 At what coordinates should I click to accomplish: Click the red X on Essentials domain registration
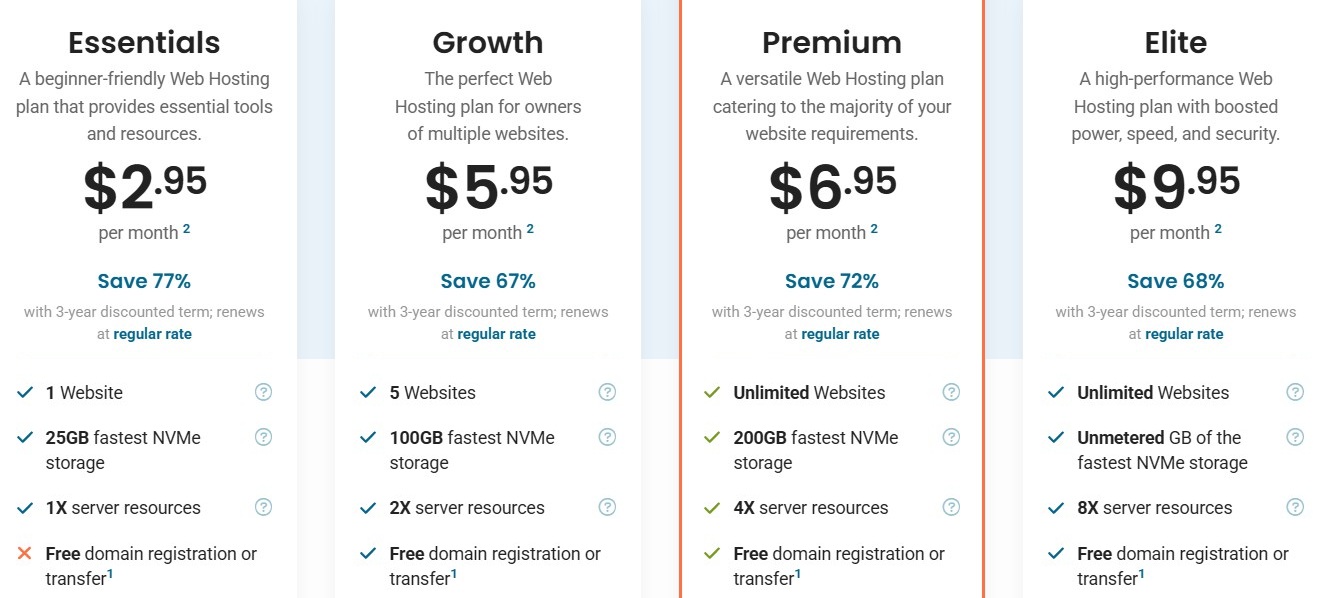tap(26, 553)
